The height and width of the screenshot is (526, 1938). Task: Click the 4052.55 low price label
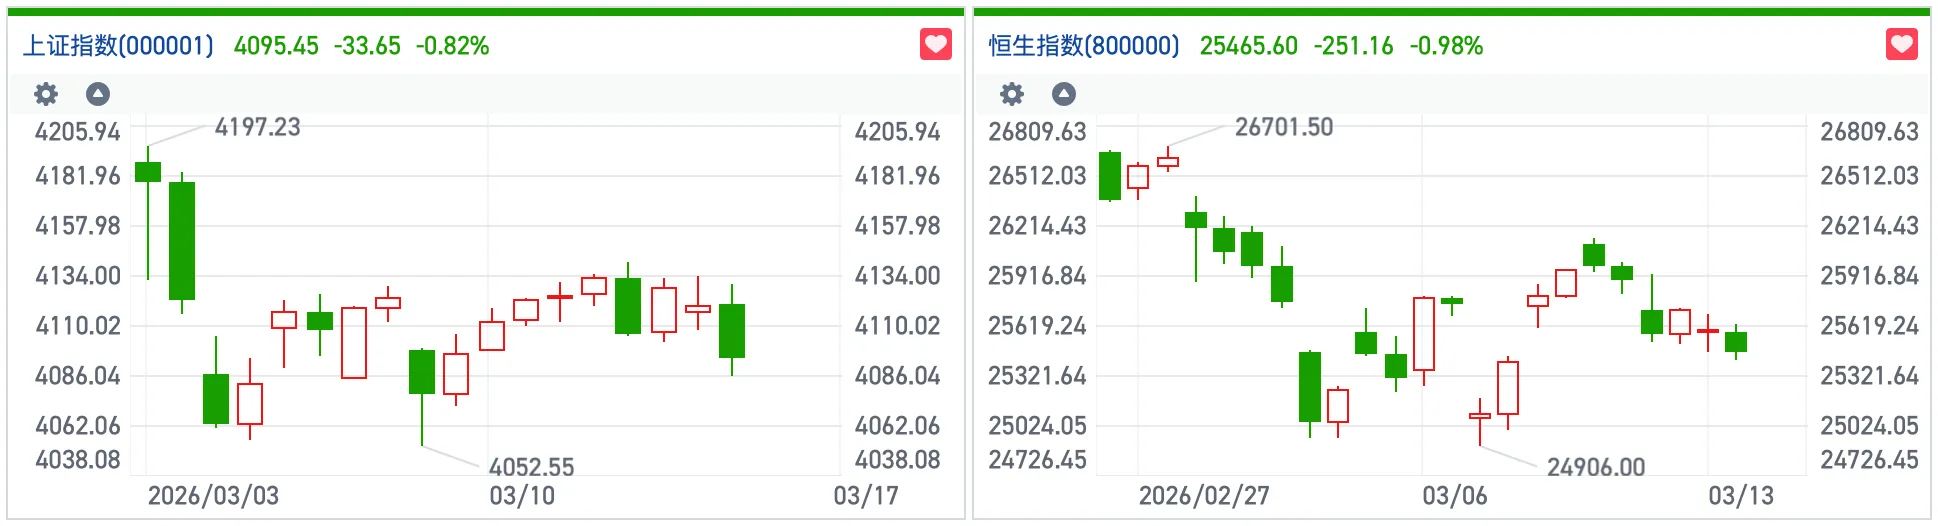531,467
